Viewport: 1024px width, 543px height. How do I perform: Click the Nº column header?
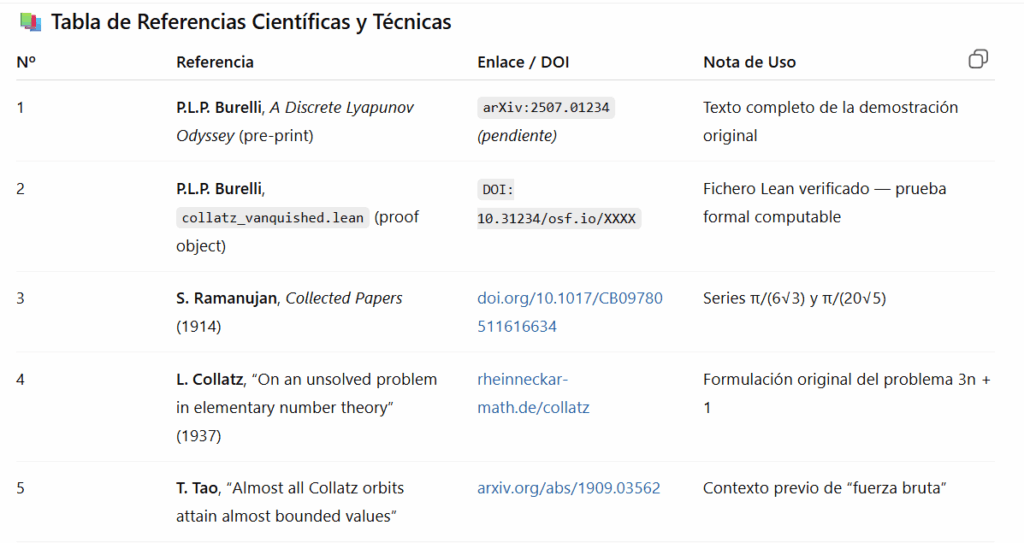[x=26, y=62]
